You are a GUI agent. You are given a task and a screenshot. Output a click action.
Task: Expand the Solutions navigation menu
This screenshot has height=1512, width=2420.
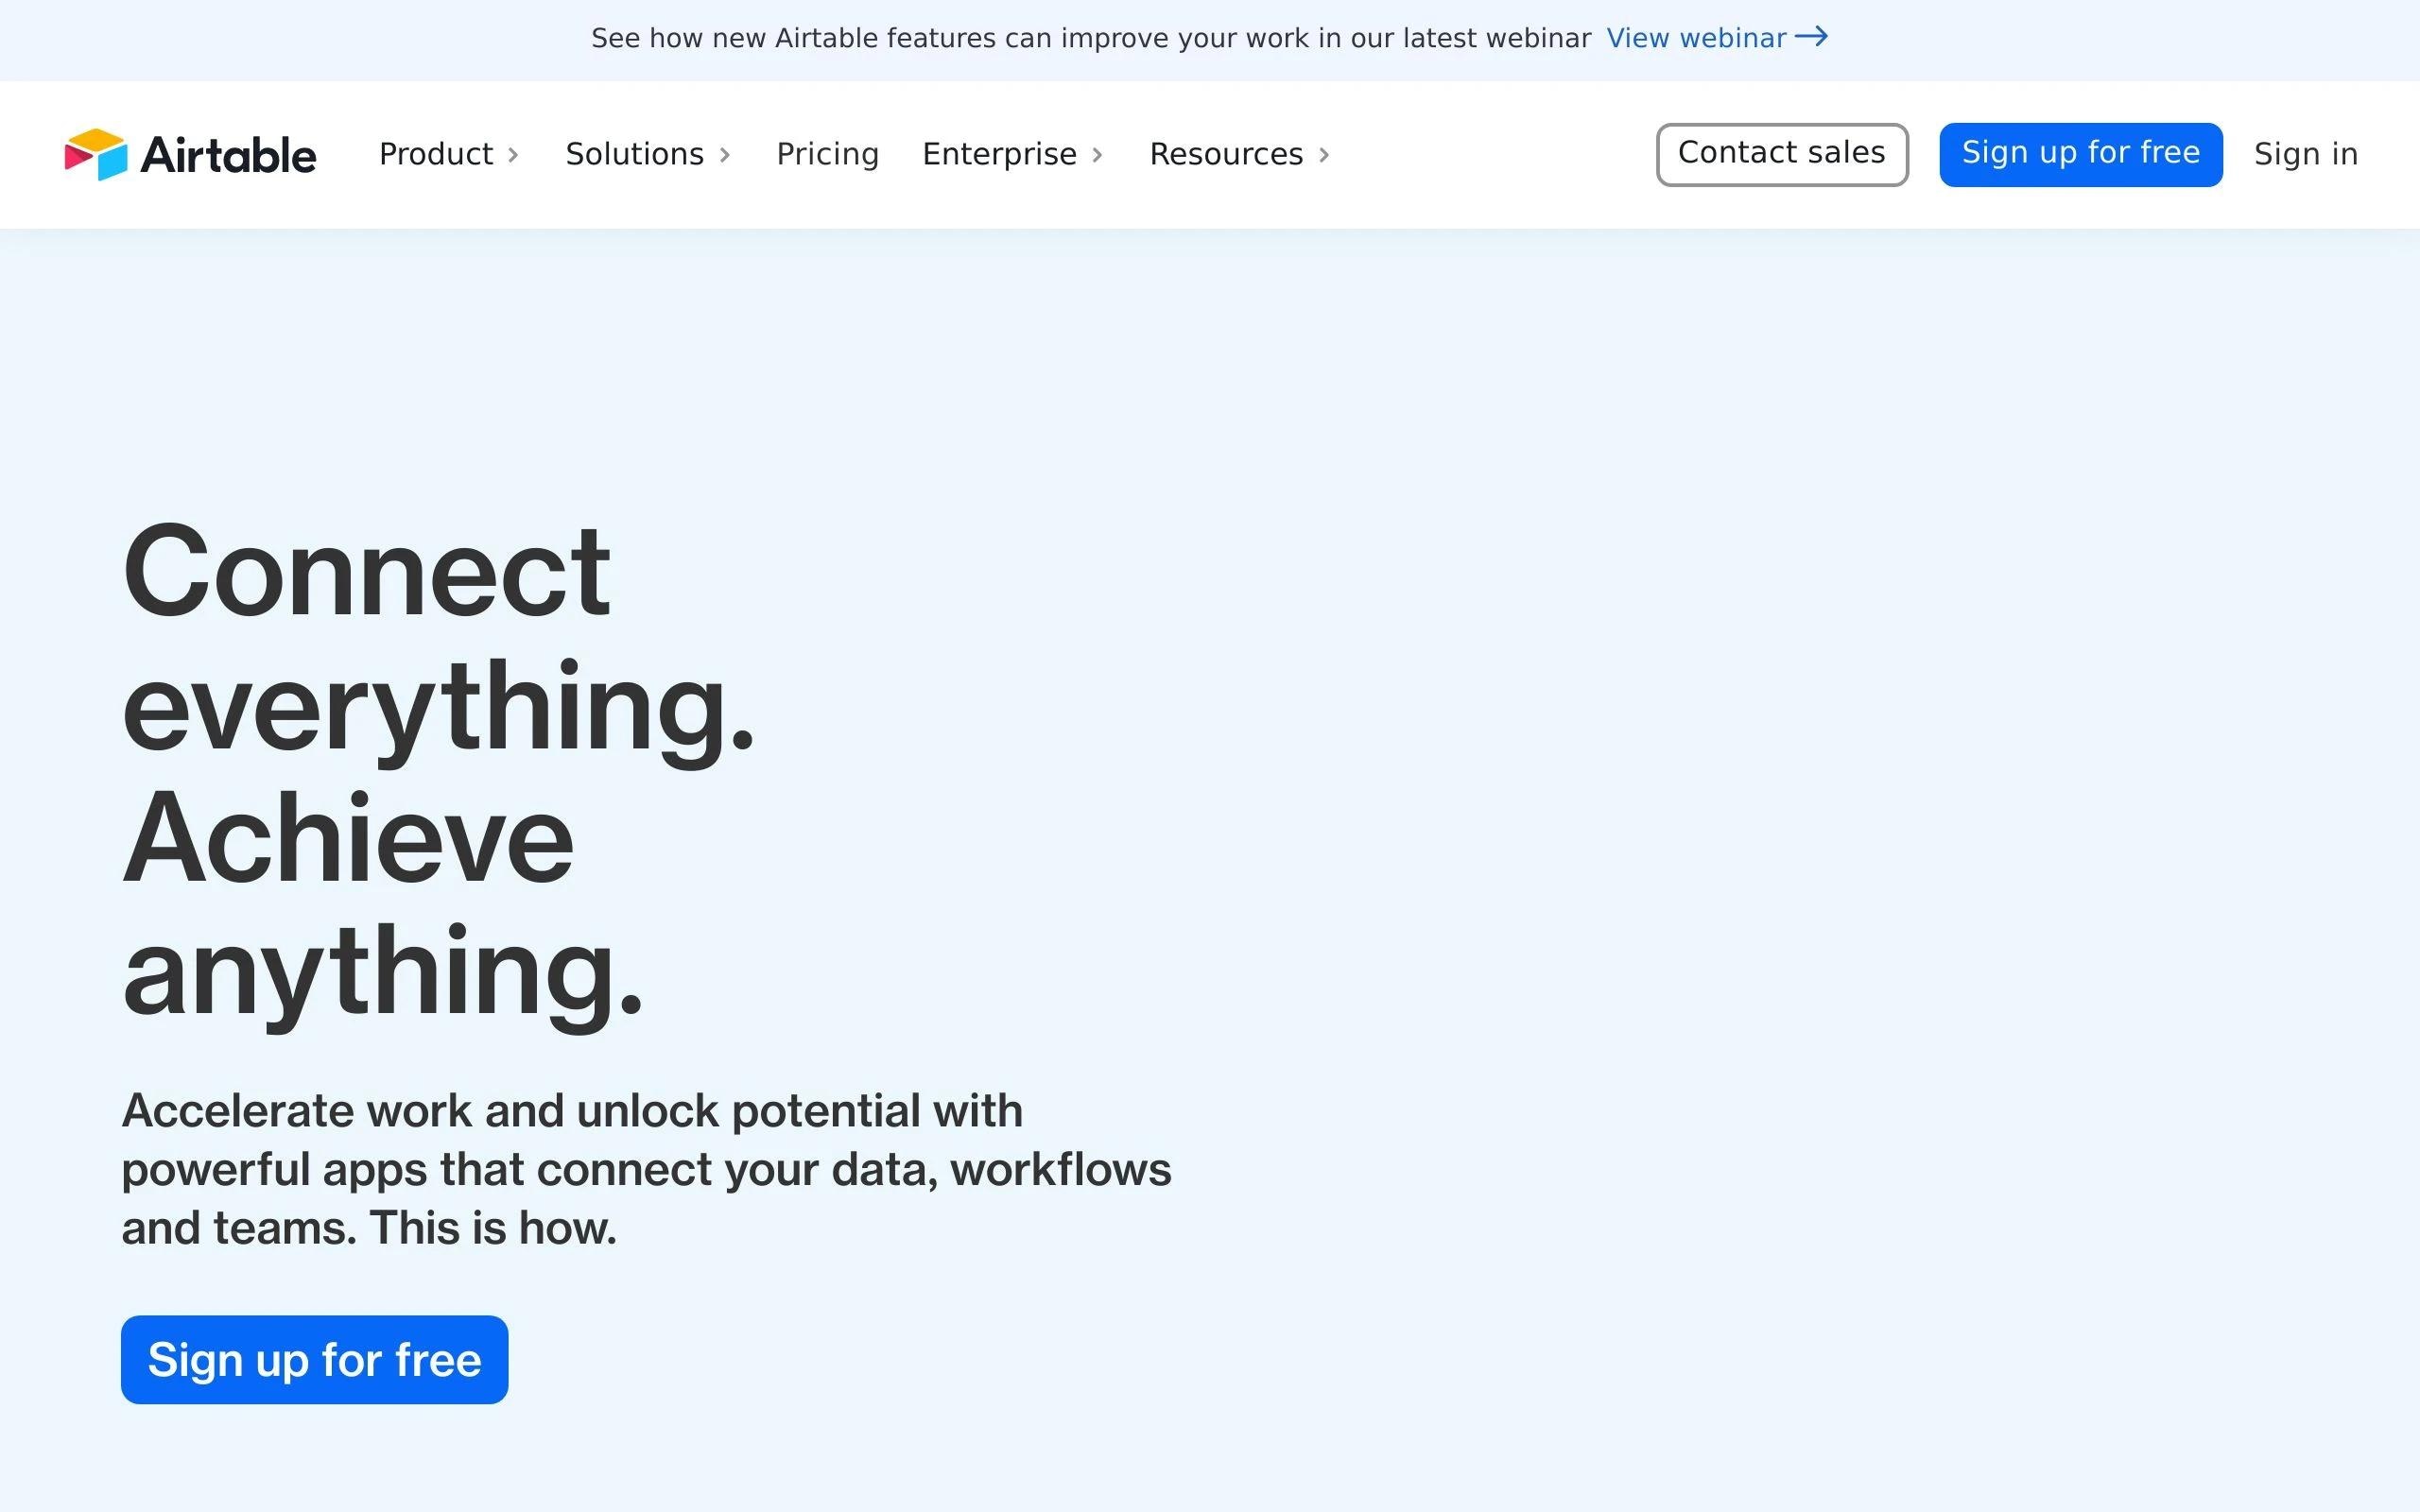pos(648,153)
